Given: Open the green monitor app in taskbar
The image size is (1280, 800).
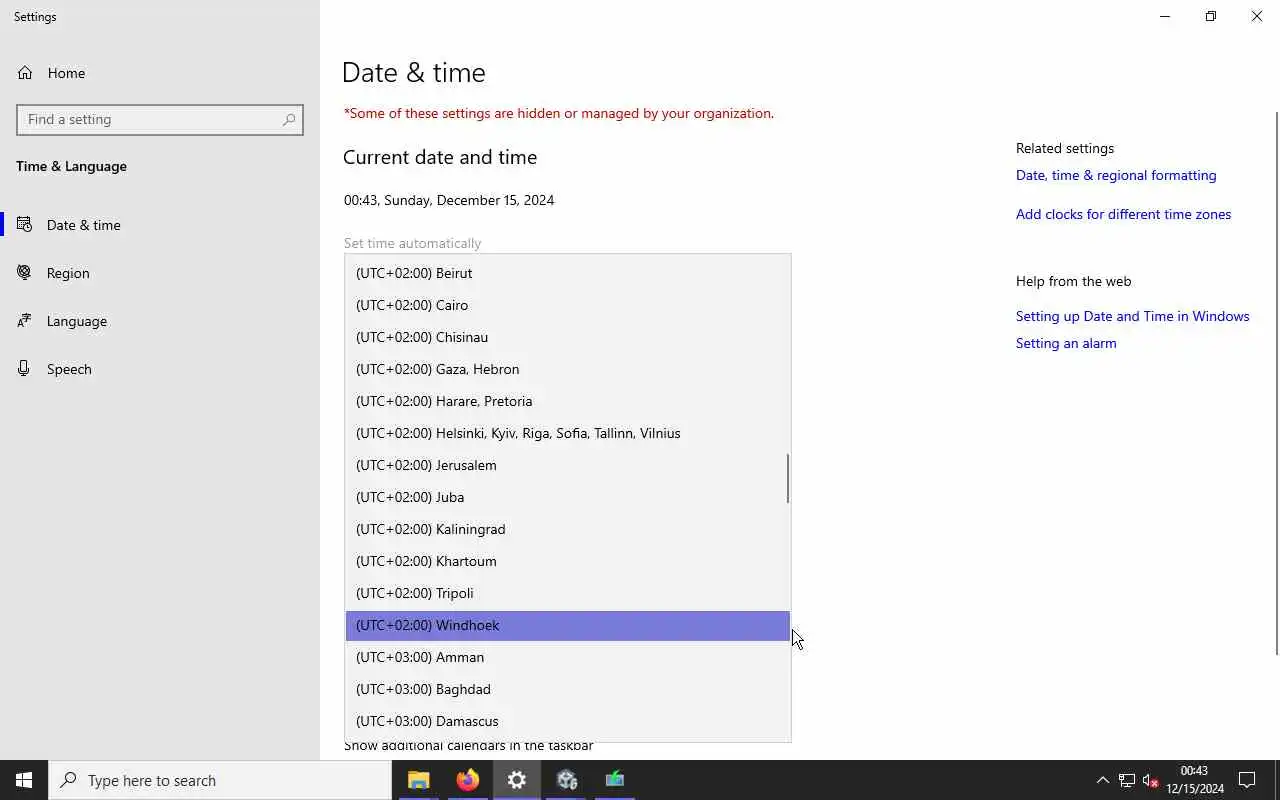Looking at the screenshot, I should coord(615,780).
